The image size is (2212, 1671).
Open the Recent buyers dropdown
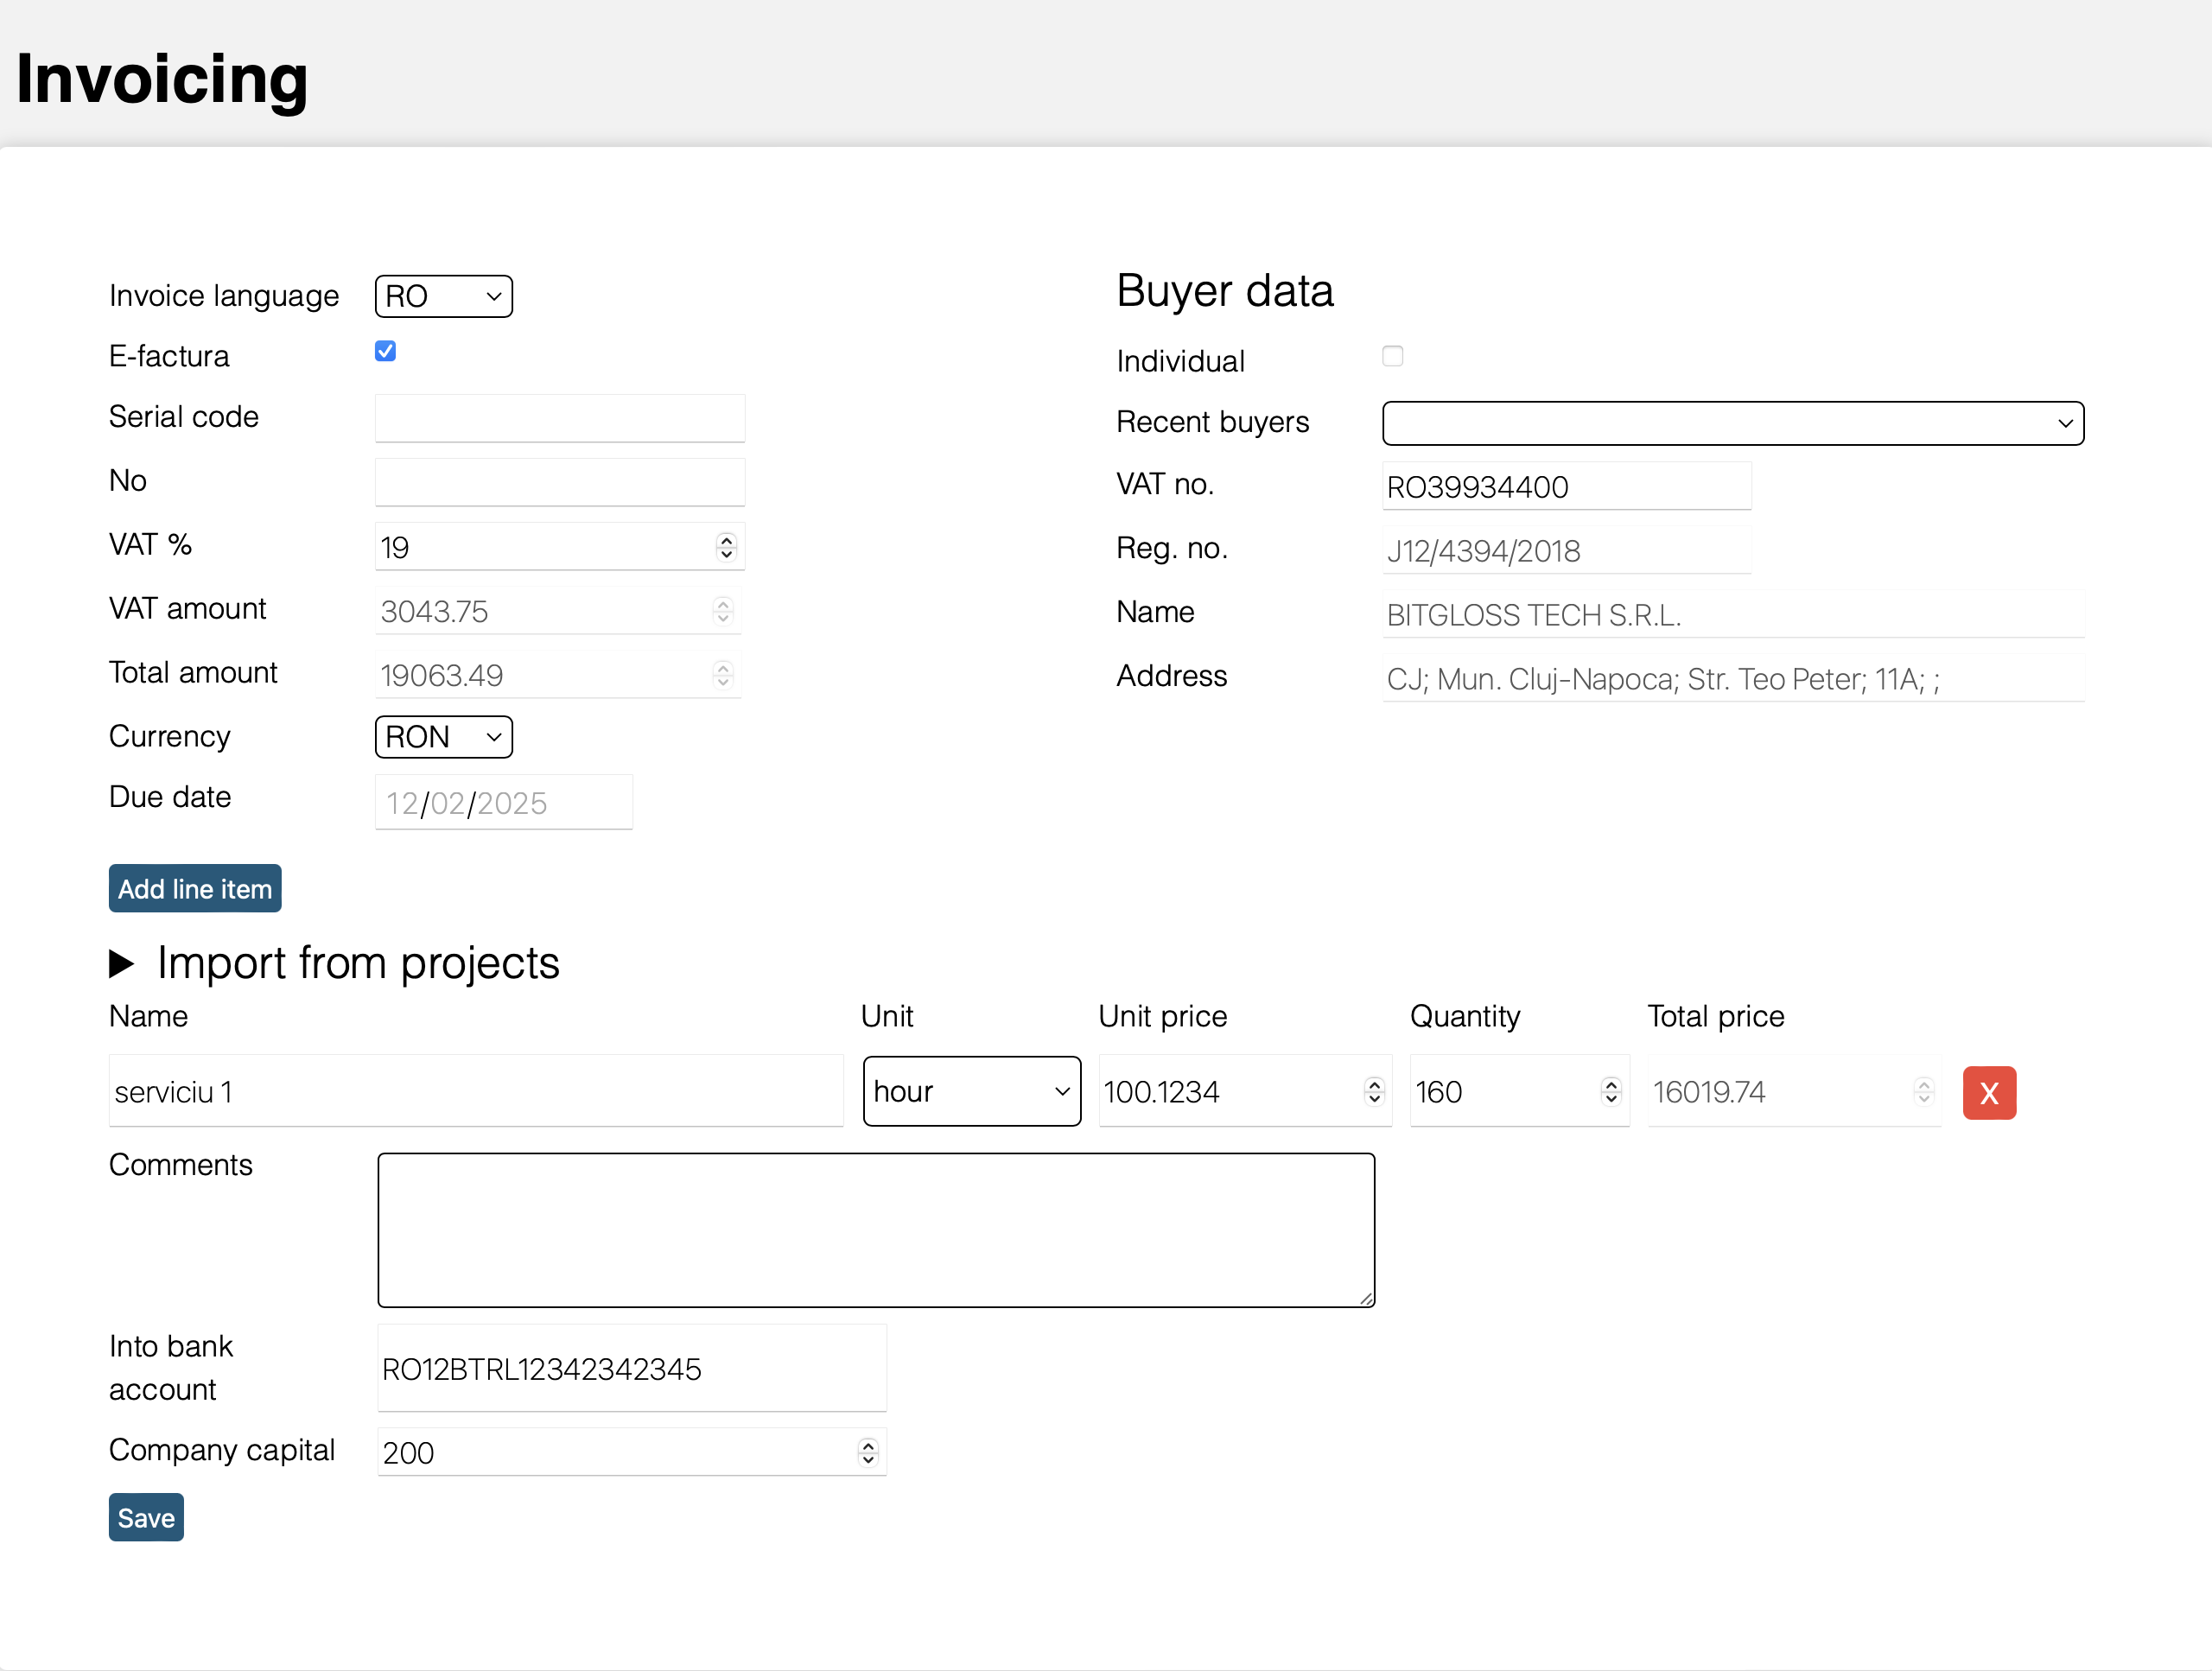[1732, 423]
